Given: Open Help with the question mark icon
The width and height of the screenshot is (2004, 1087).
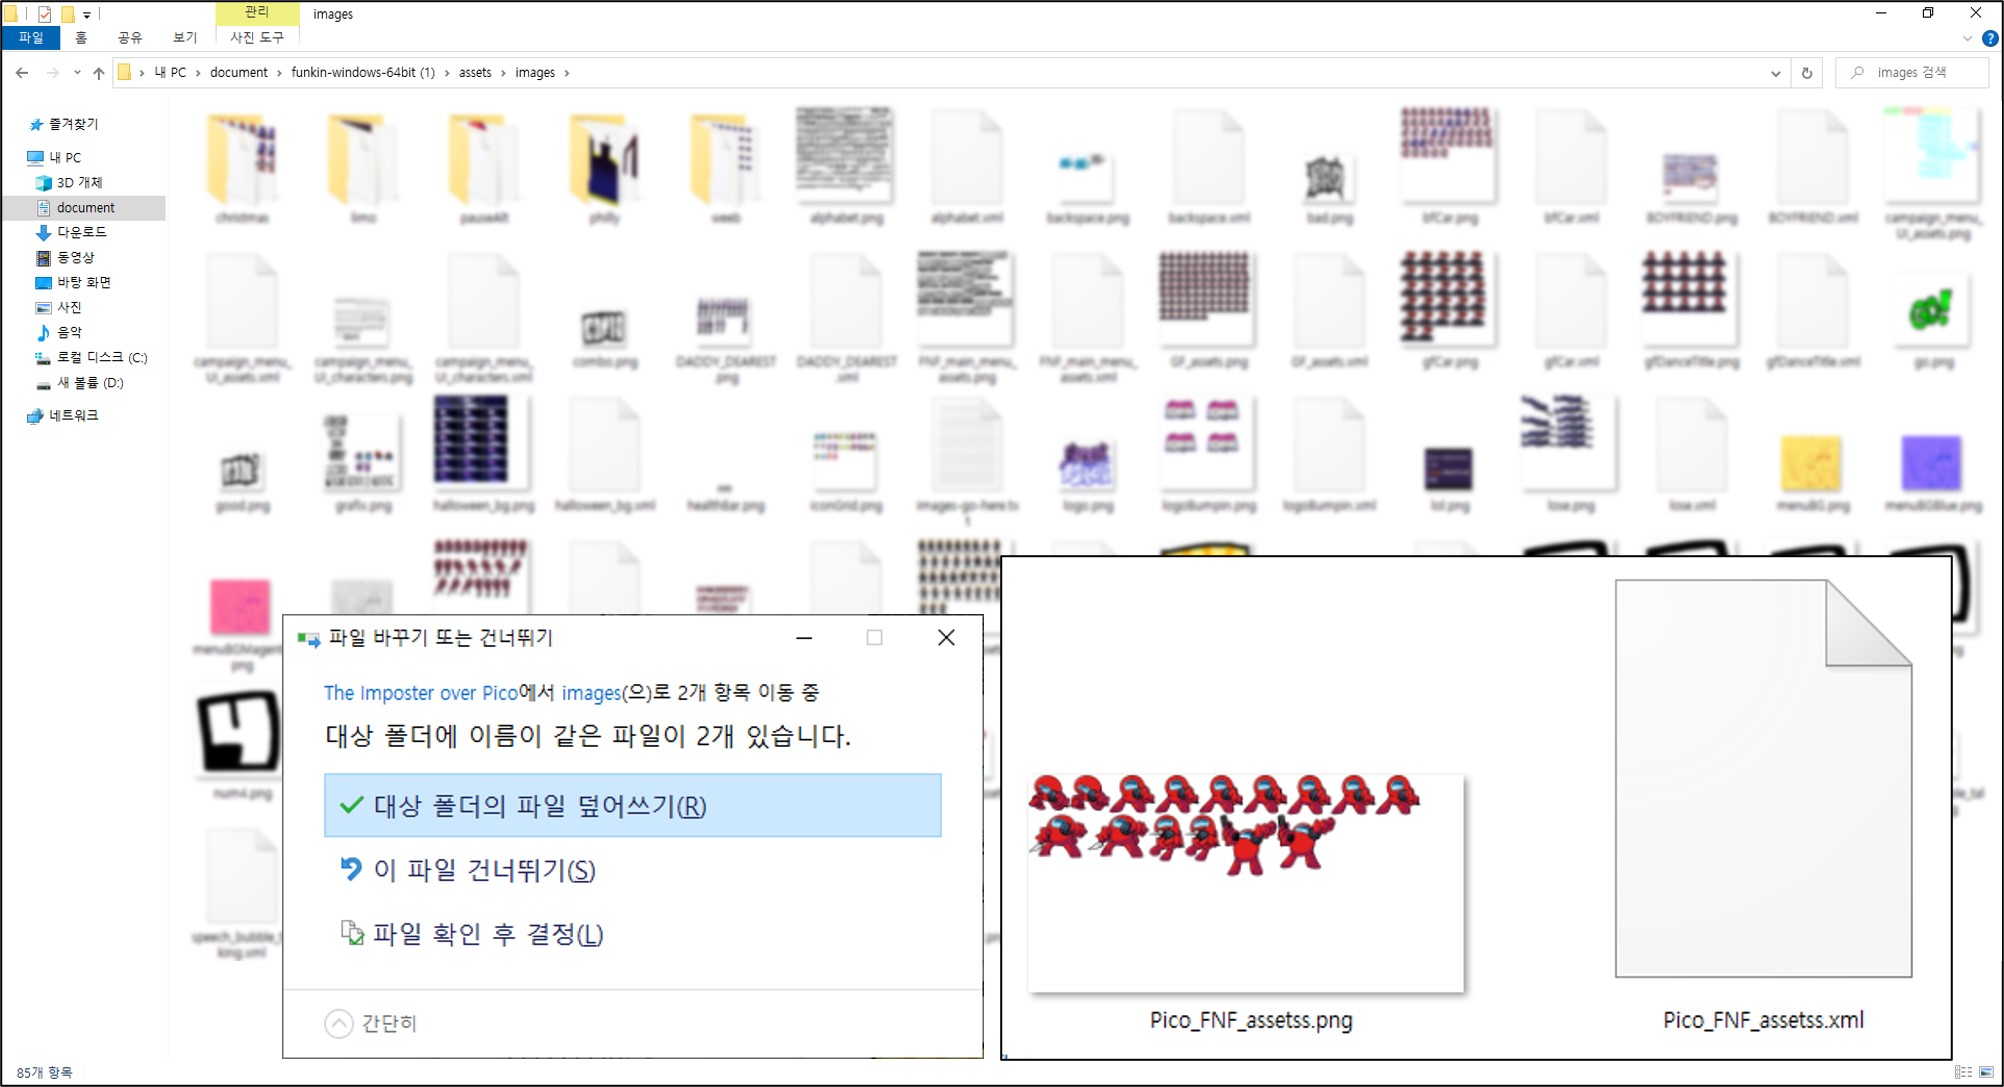Looking at the screenshot, I should click(x=1990, y=39).
